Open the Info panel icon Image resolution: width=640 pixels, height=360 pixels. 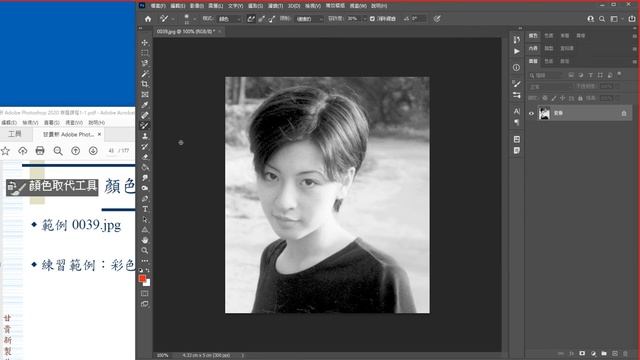pos(517,67)
